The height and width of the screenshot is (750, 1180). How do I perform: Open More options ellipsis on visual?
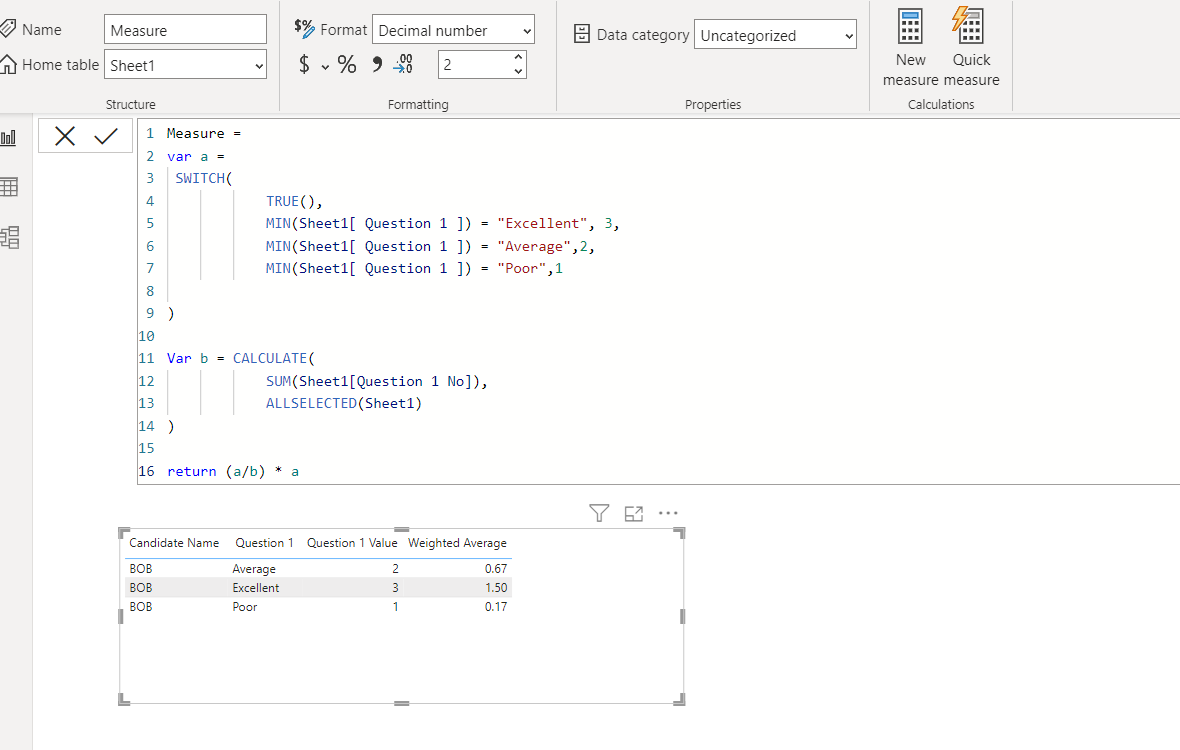click(x=668, y=513)
